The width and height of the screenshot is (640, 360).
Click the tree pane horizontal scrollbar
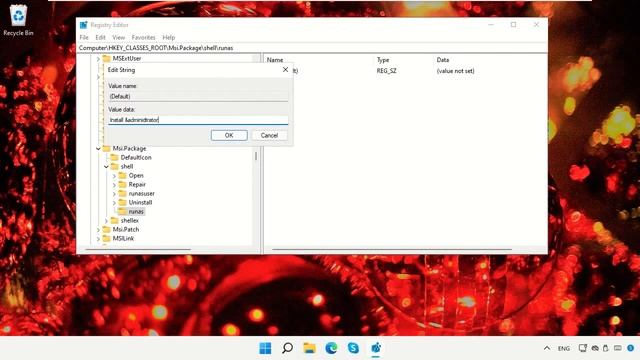[138, 249]
